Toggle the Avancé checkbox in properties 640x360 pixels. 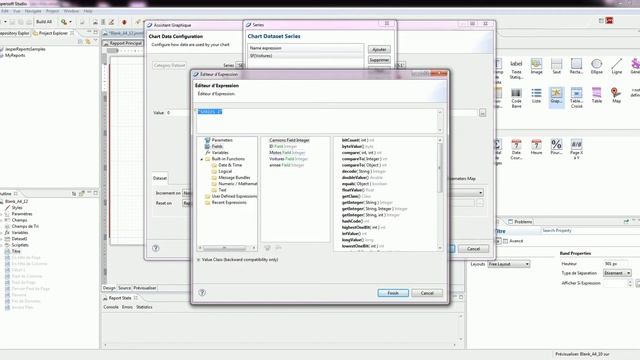point(506,241)
